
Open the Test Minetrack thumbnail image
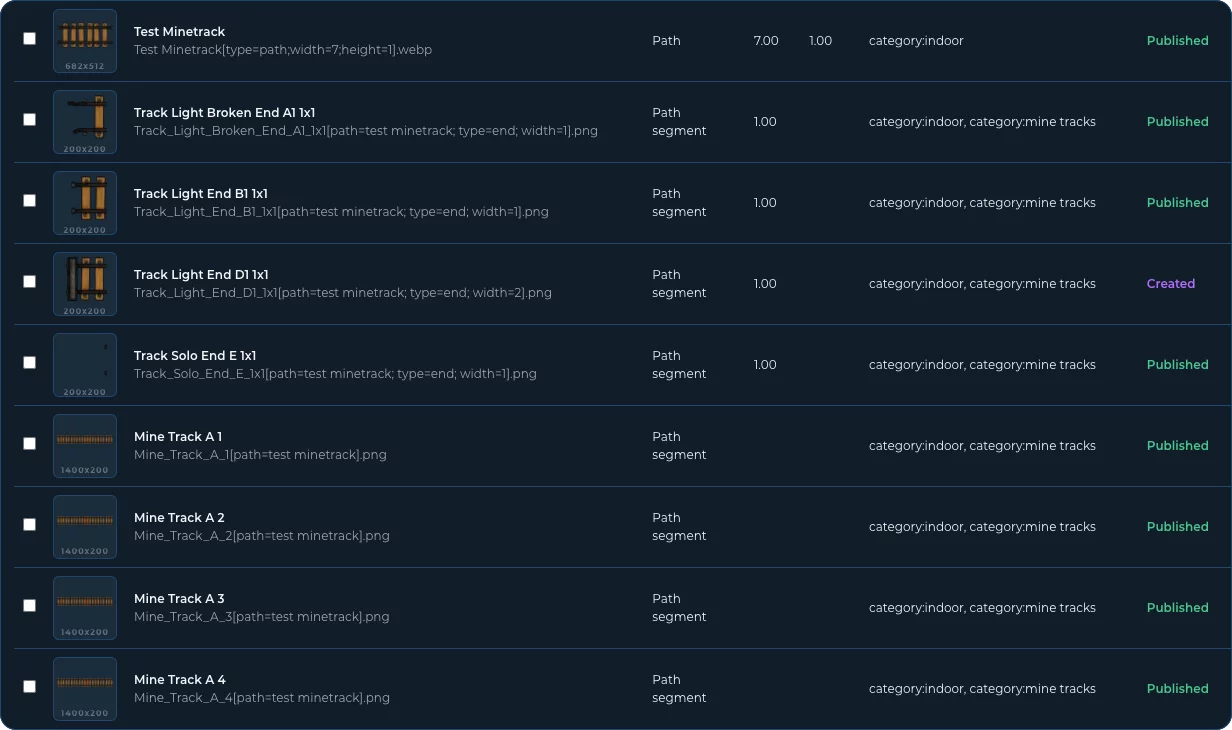(x=85, y=41)
